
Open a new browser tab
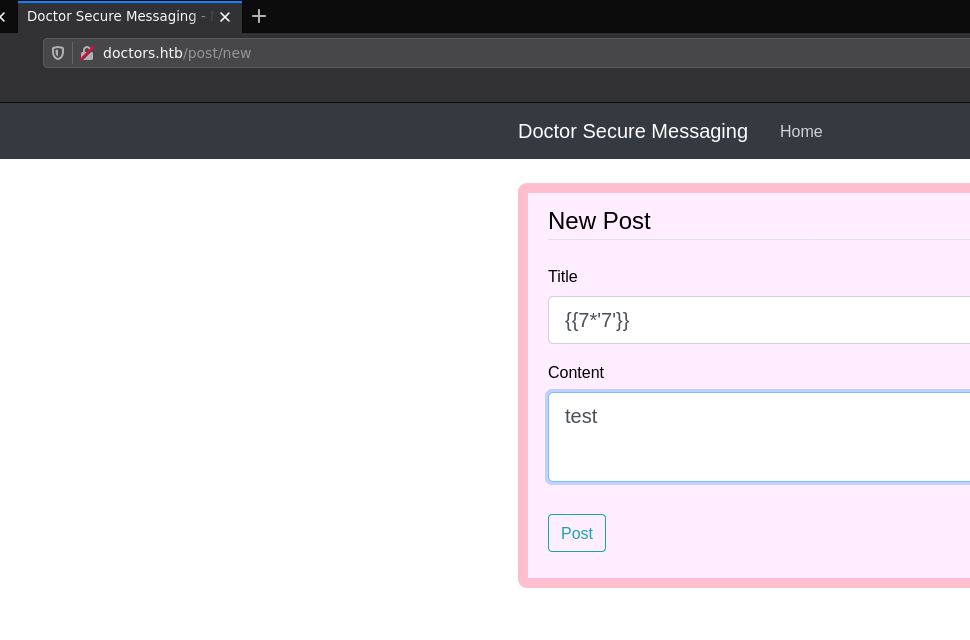[259, 16]
